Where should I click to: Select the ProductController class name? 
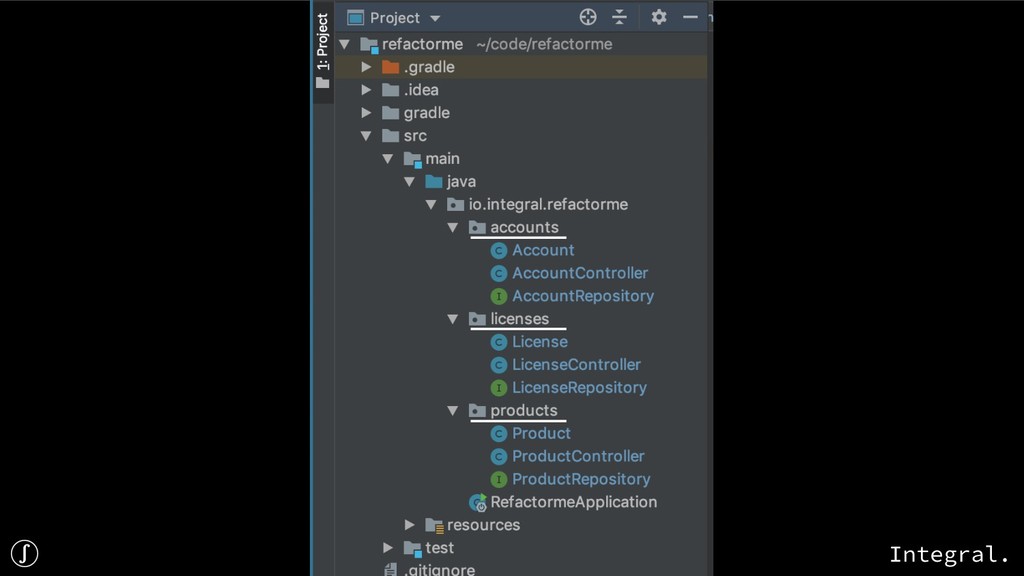tap(578, 456)
